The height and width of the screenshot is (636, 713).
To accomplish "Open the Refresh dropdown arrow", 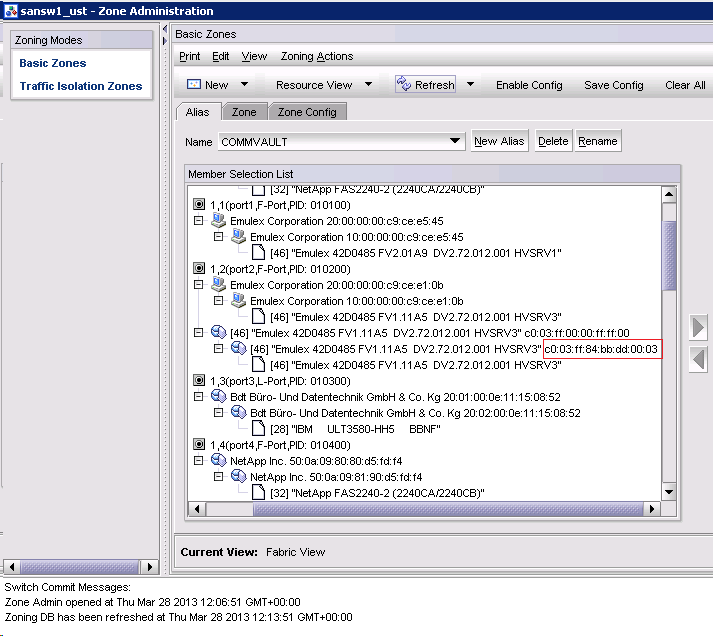I will pos(471,84).
